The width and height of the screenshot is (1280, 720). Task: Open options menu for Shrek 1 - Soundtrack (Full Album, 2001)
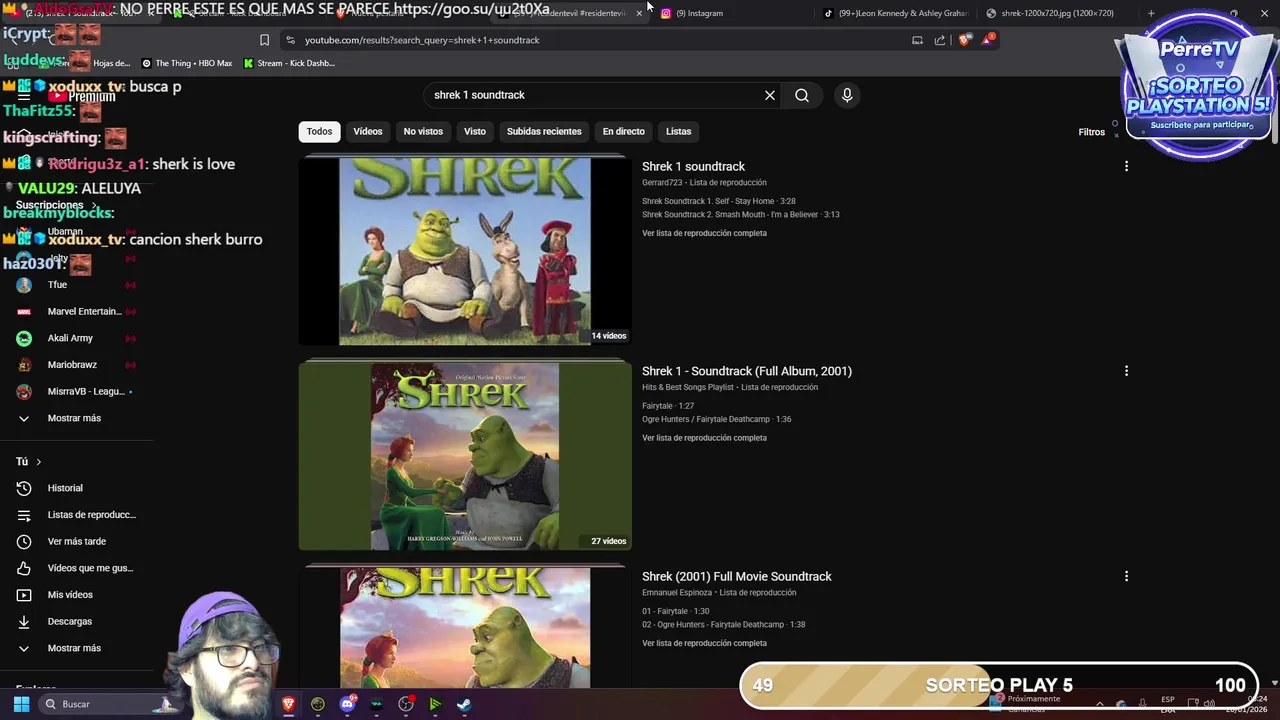click(1126, 371)
